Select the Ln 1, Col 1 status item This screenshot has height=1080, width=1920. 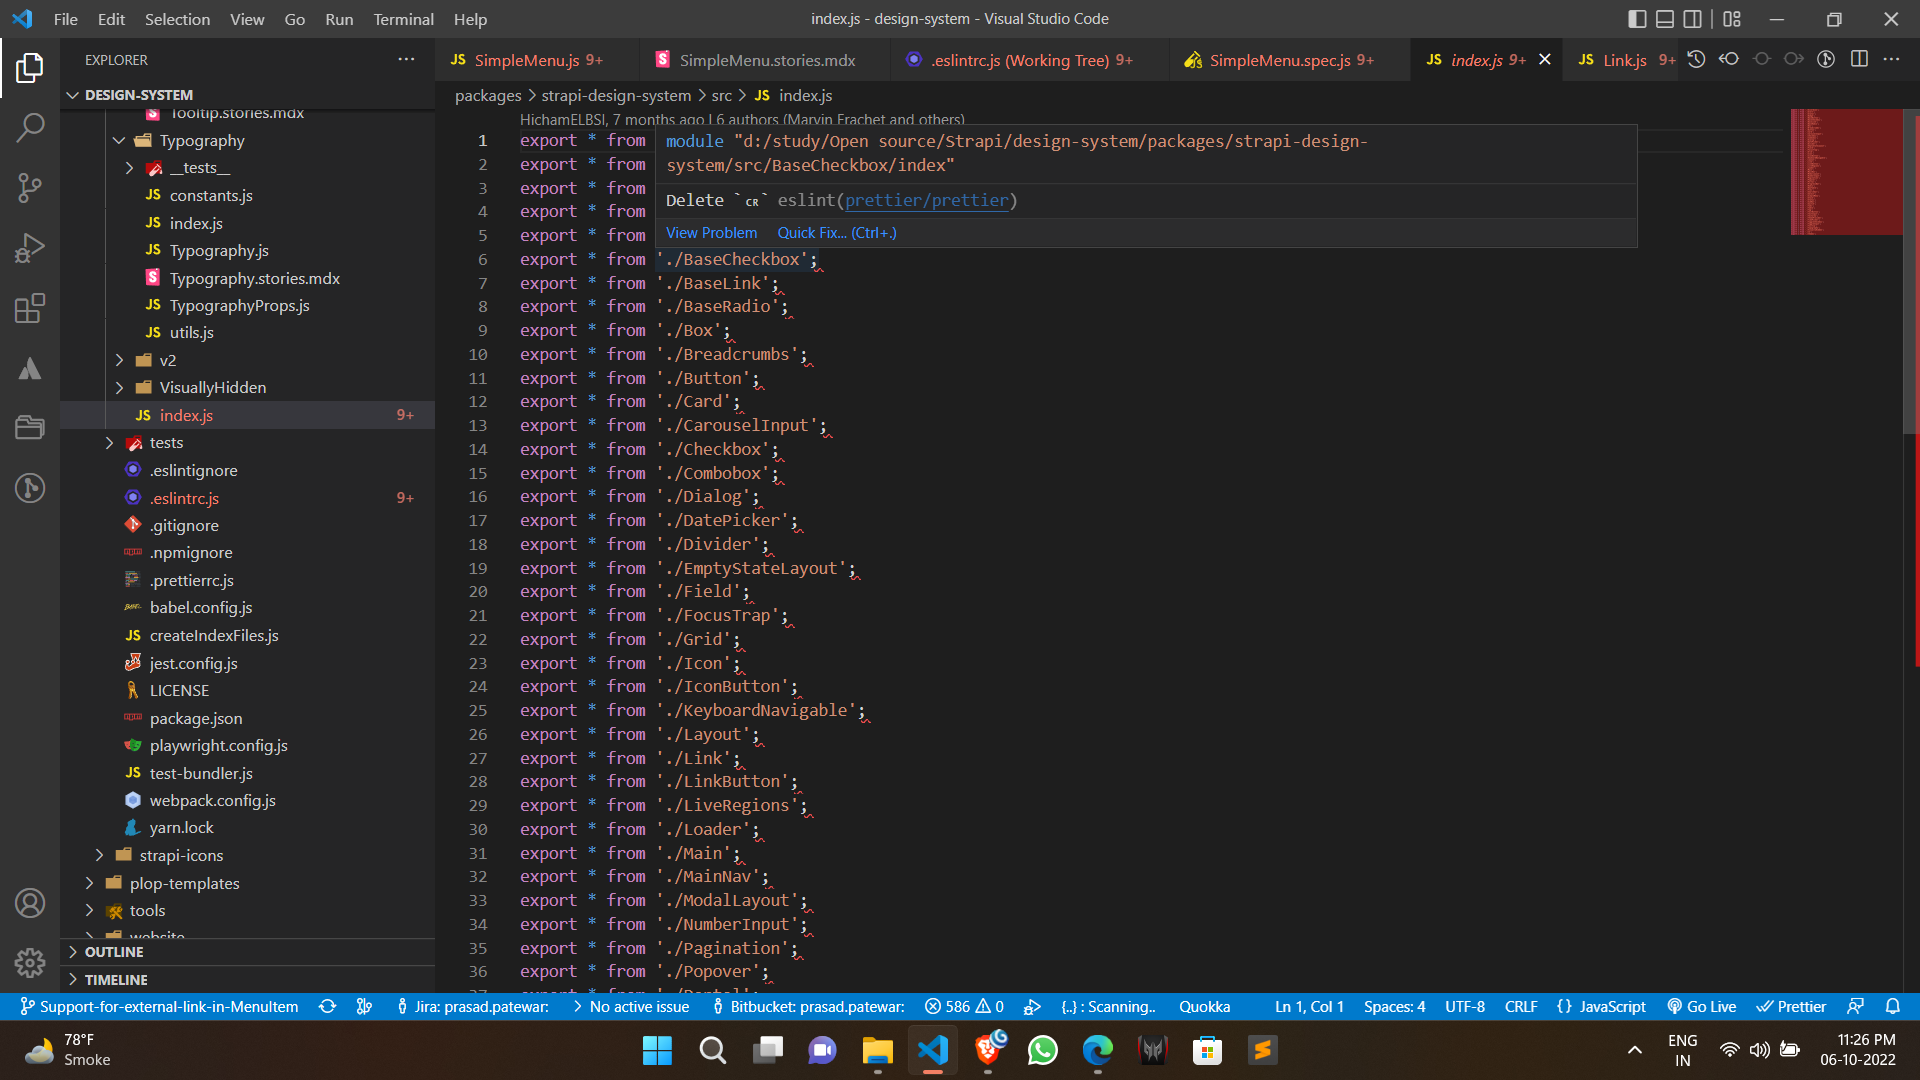[x=1308, y=1007]
